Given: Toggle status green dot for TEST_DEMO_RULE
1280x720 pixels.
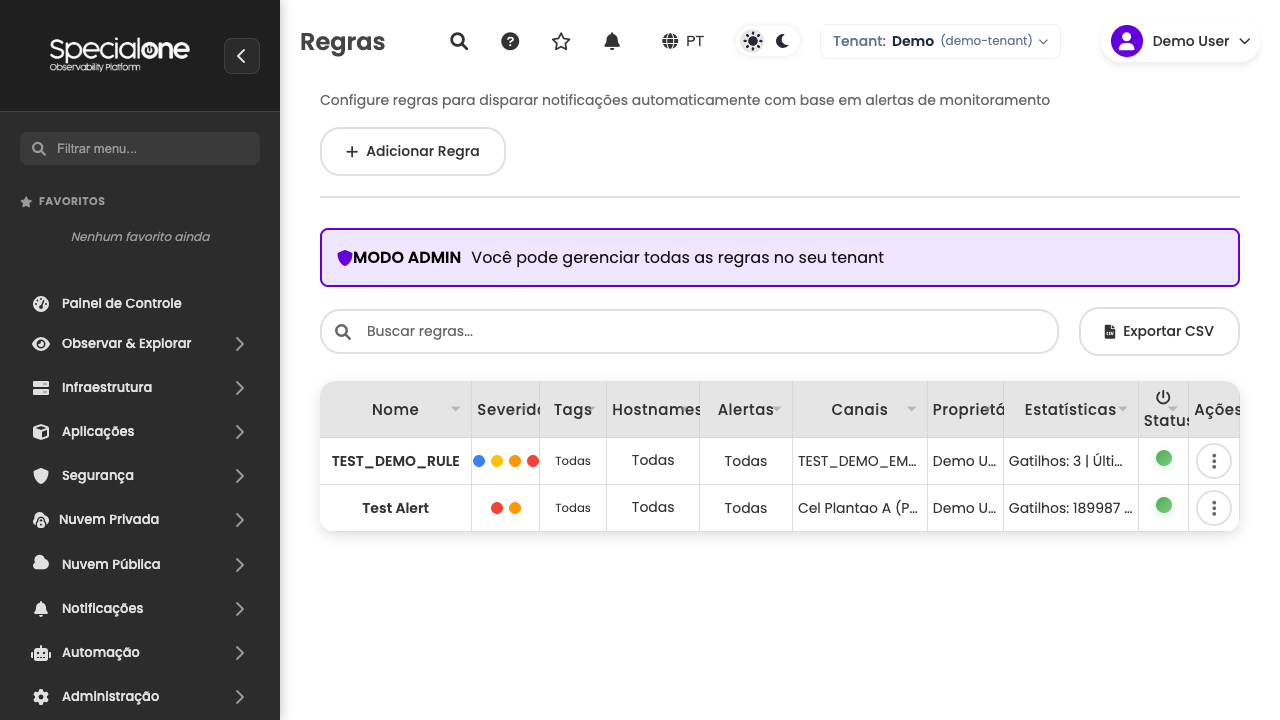Looking at the screenshot, I should pyautogui.click(x=1164, y=458).
